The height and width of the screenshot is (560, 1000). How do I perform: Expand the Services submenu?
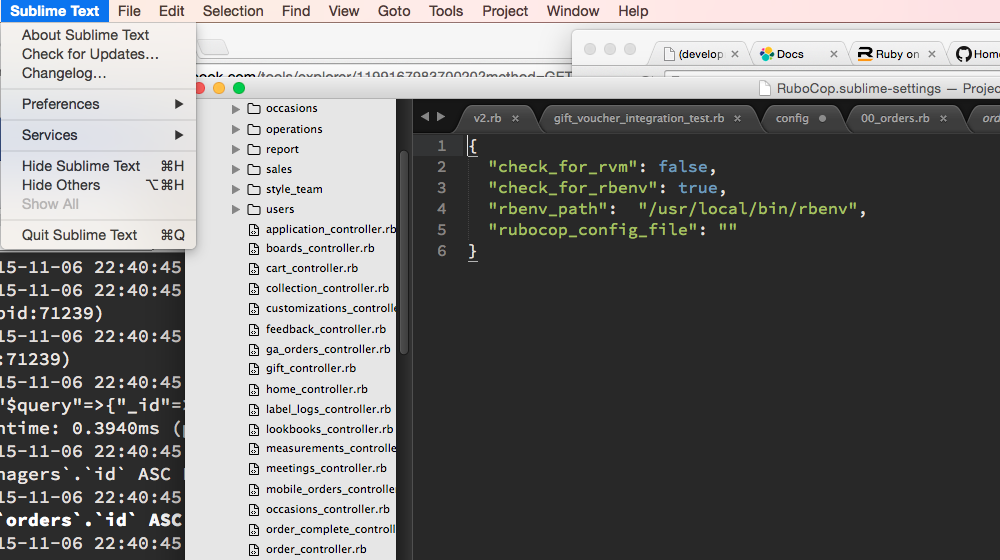[98, 135]
